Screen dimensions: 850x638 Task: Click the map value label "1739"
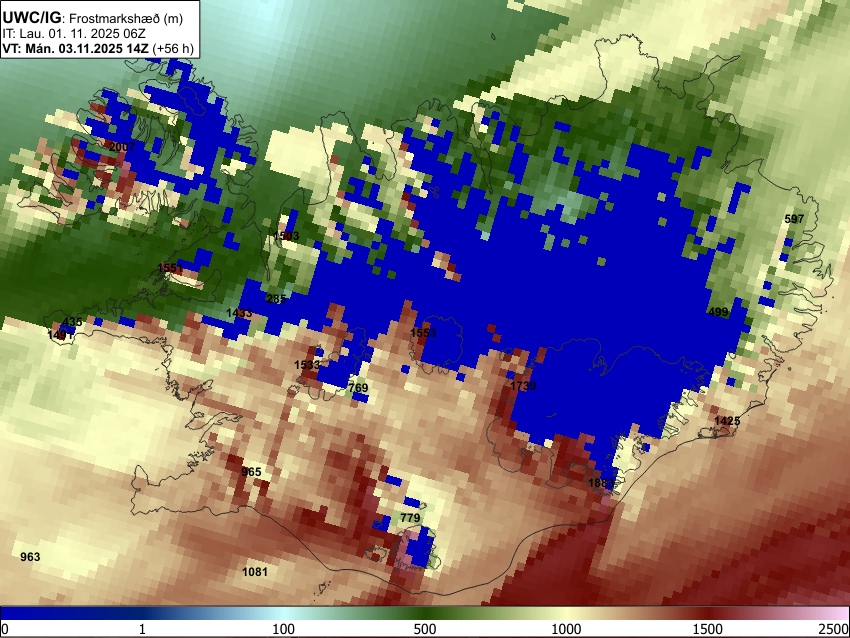(x=523, y=385)
